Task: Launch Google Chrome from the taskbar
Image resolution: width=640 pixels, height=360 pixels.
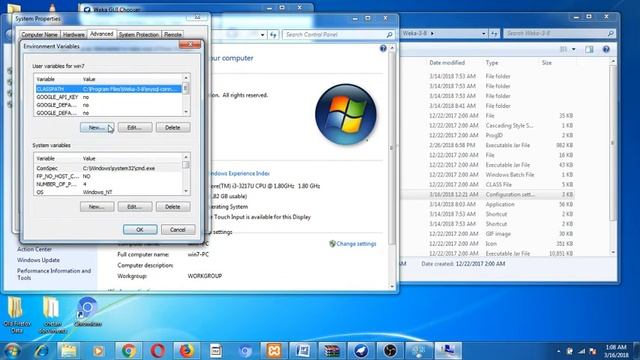Action: pos(128,351)
